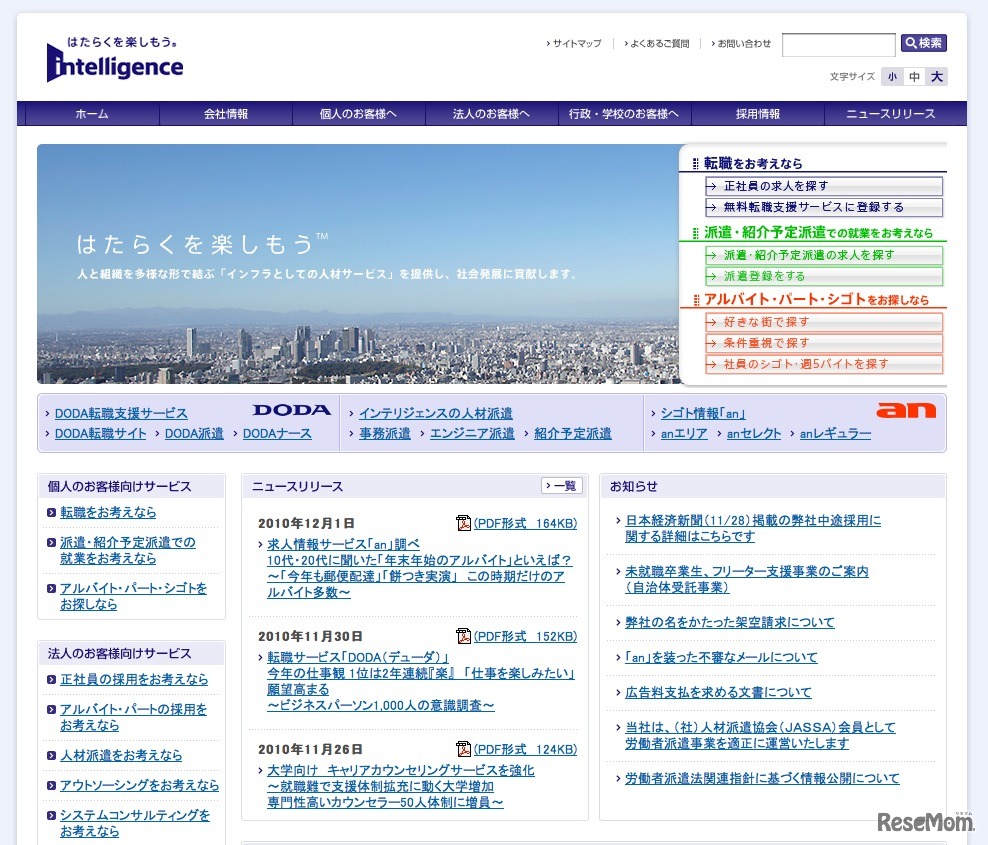Screen dimensions: 988x845
Task: Go to 採用情報 in navigation bar
Action: (758, 114)
